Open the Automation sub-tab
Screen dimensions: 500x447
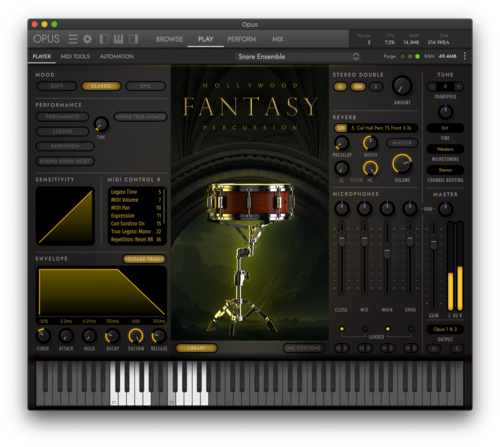(x=117, y=56)
